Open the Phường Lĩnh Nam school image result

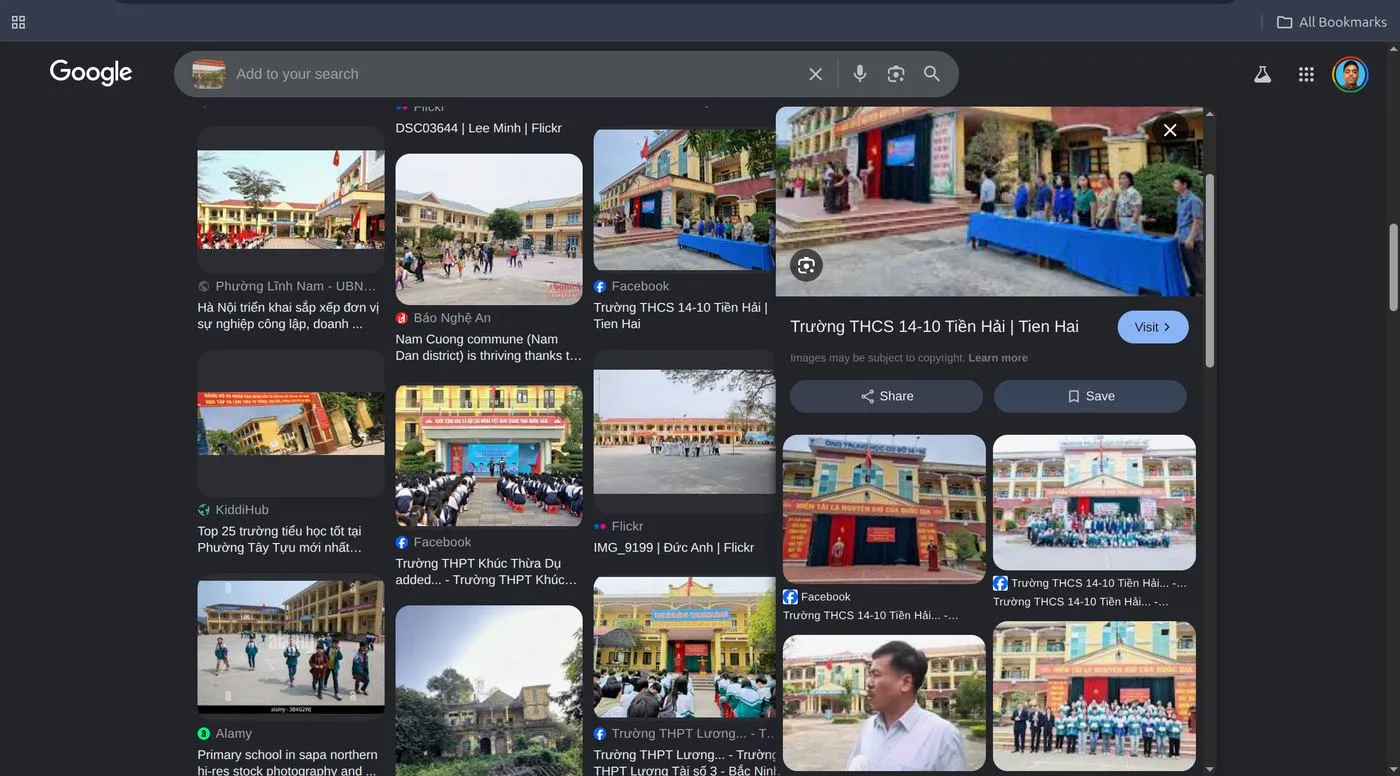click(x=291, y=200)
